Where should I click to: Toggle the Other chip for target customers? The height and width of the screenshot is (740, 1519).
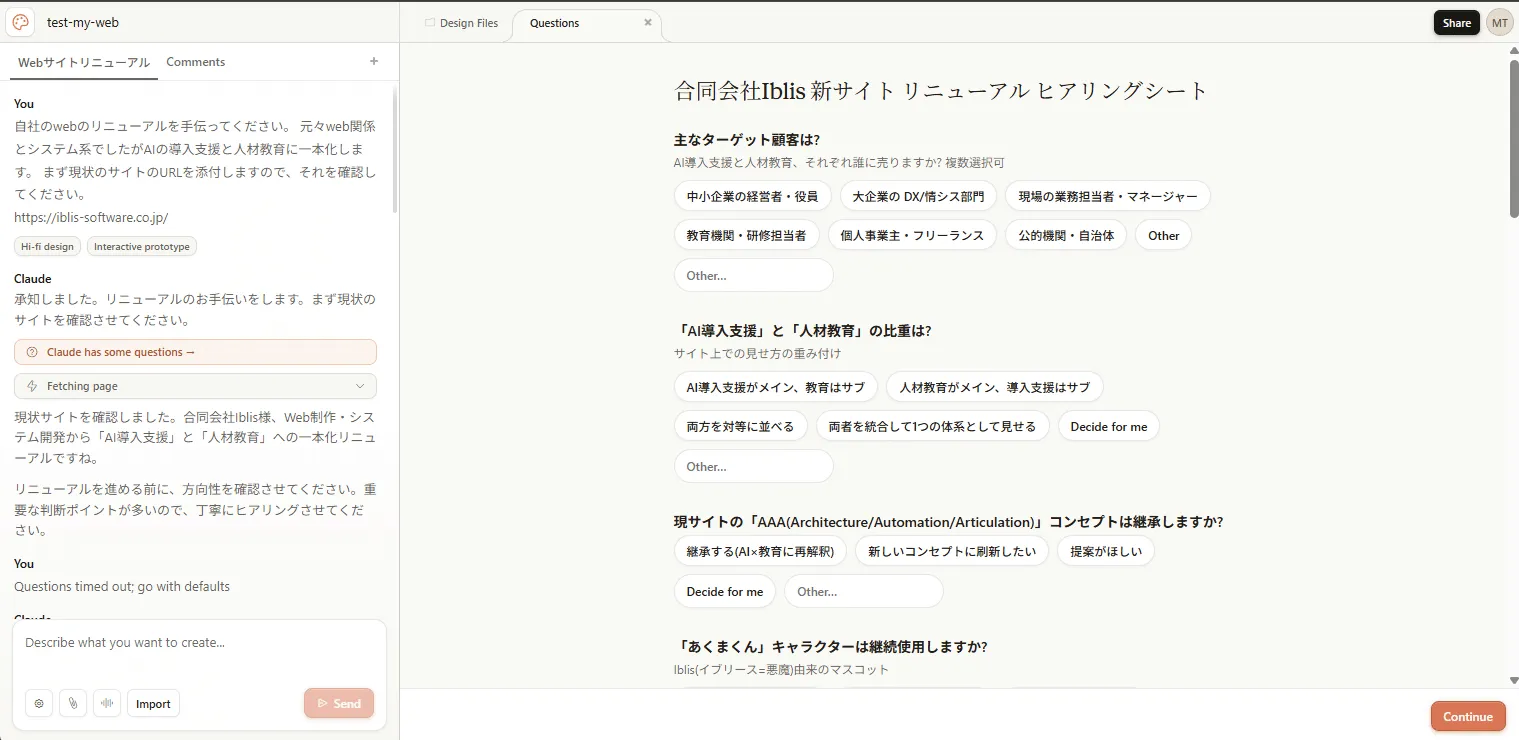(1163, 235)
